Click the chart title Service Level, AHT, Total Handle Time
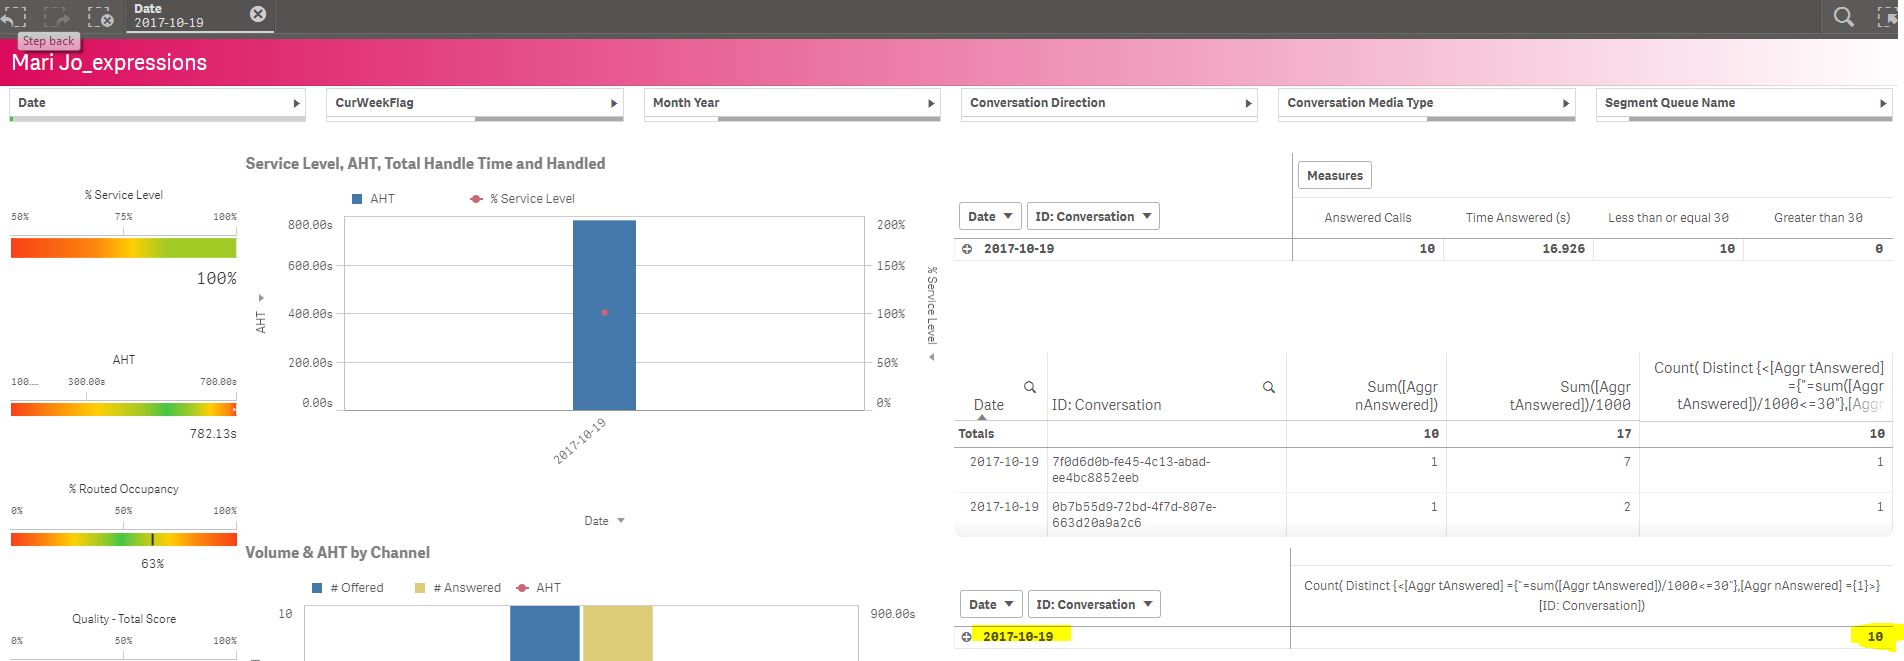This screenshot has width=1904, height=661. point(425,164)
